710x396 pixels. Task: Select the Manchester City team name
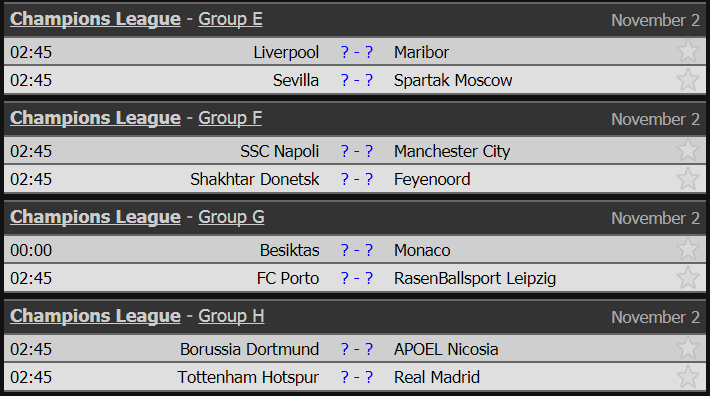[452, 151]
